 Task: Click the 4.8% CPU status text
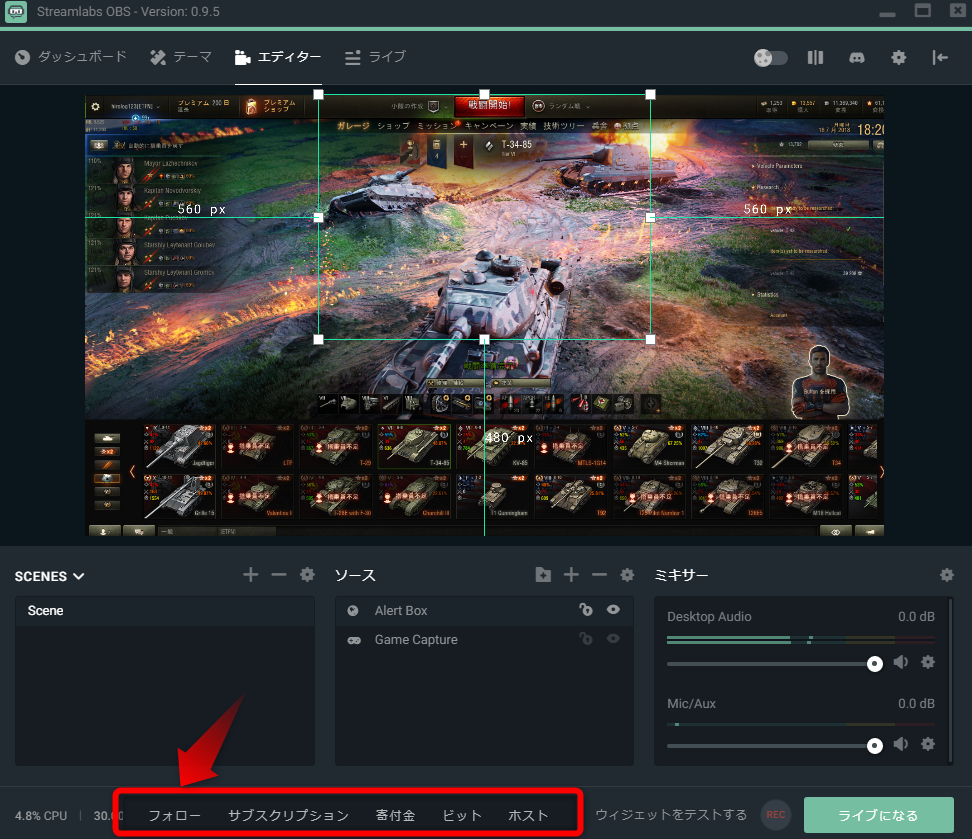41,816
